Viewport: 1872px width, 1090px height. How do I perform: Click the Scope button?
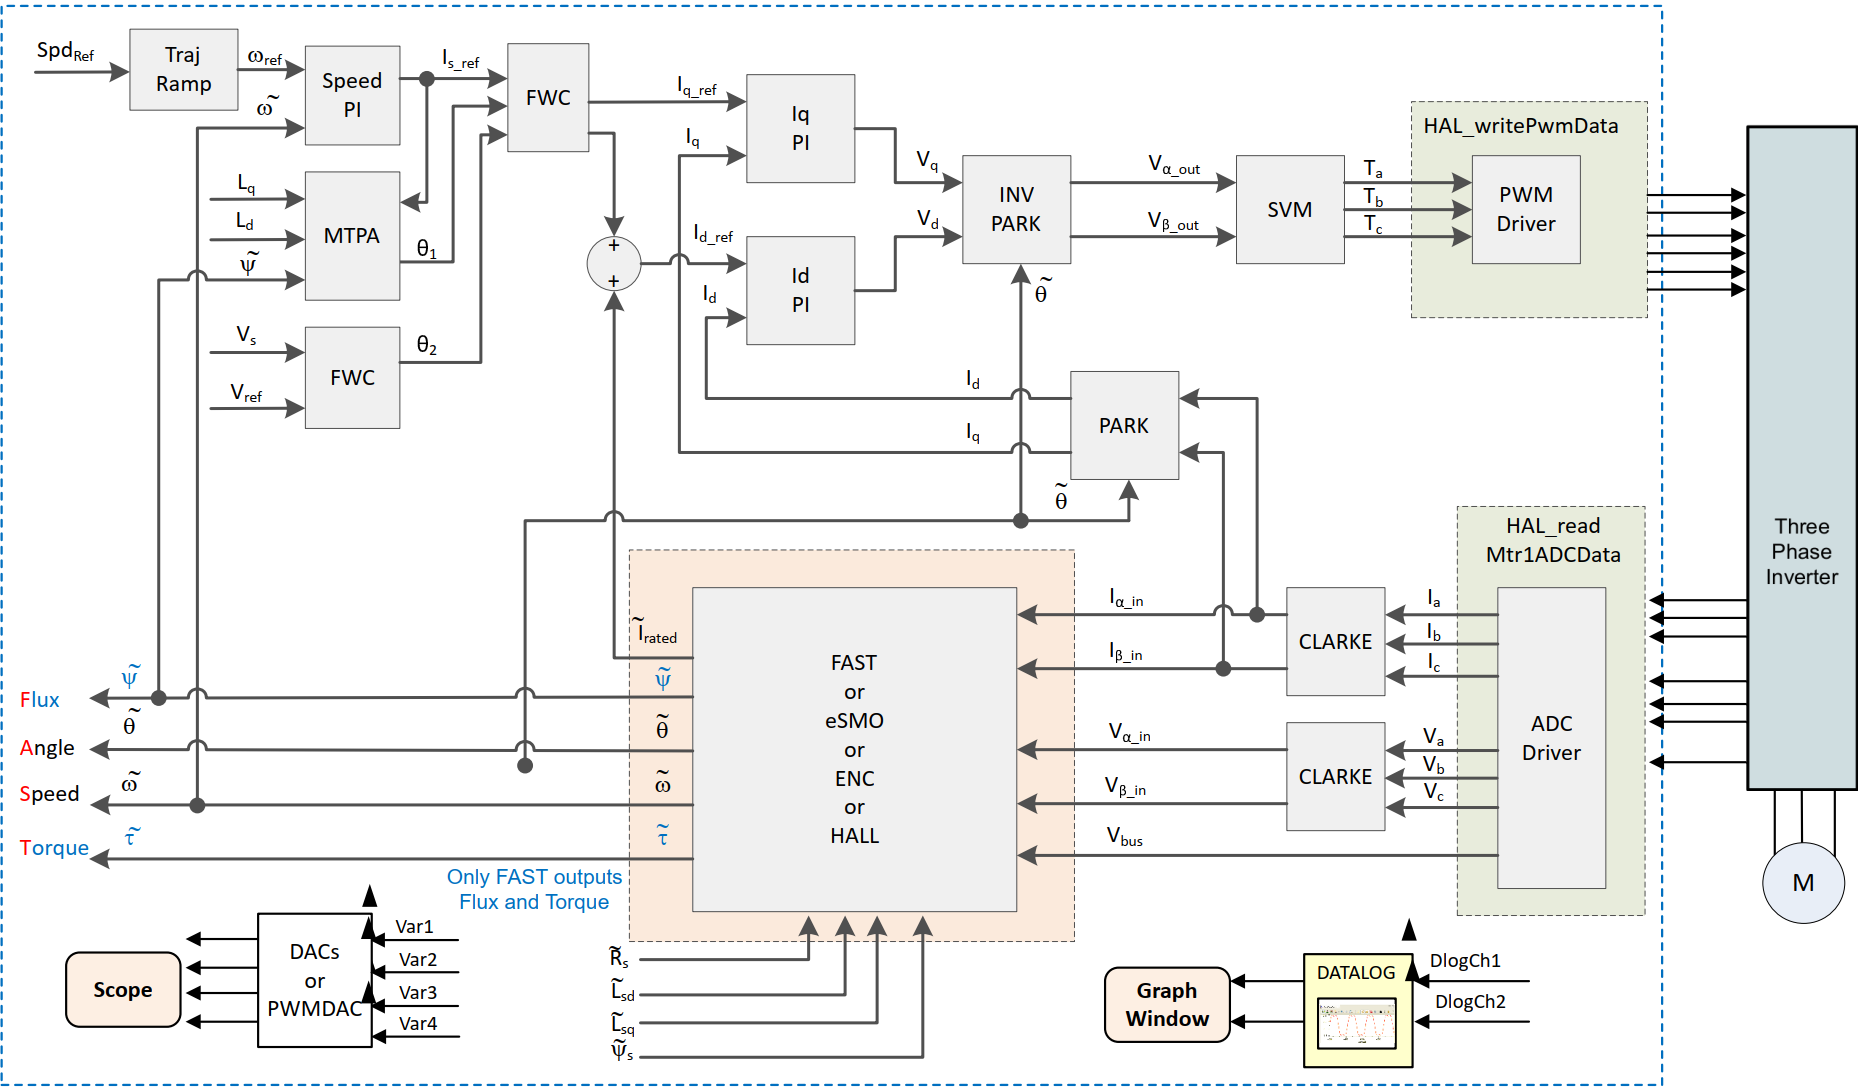(123, 989)
